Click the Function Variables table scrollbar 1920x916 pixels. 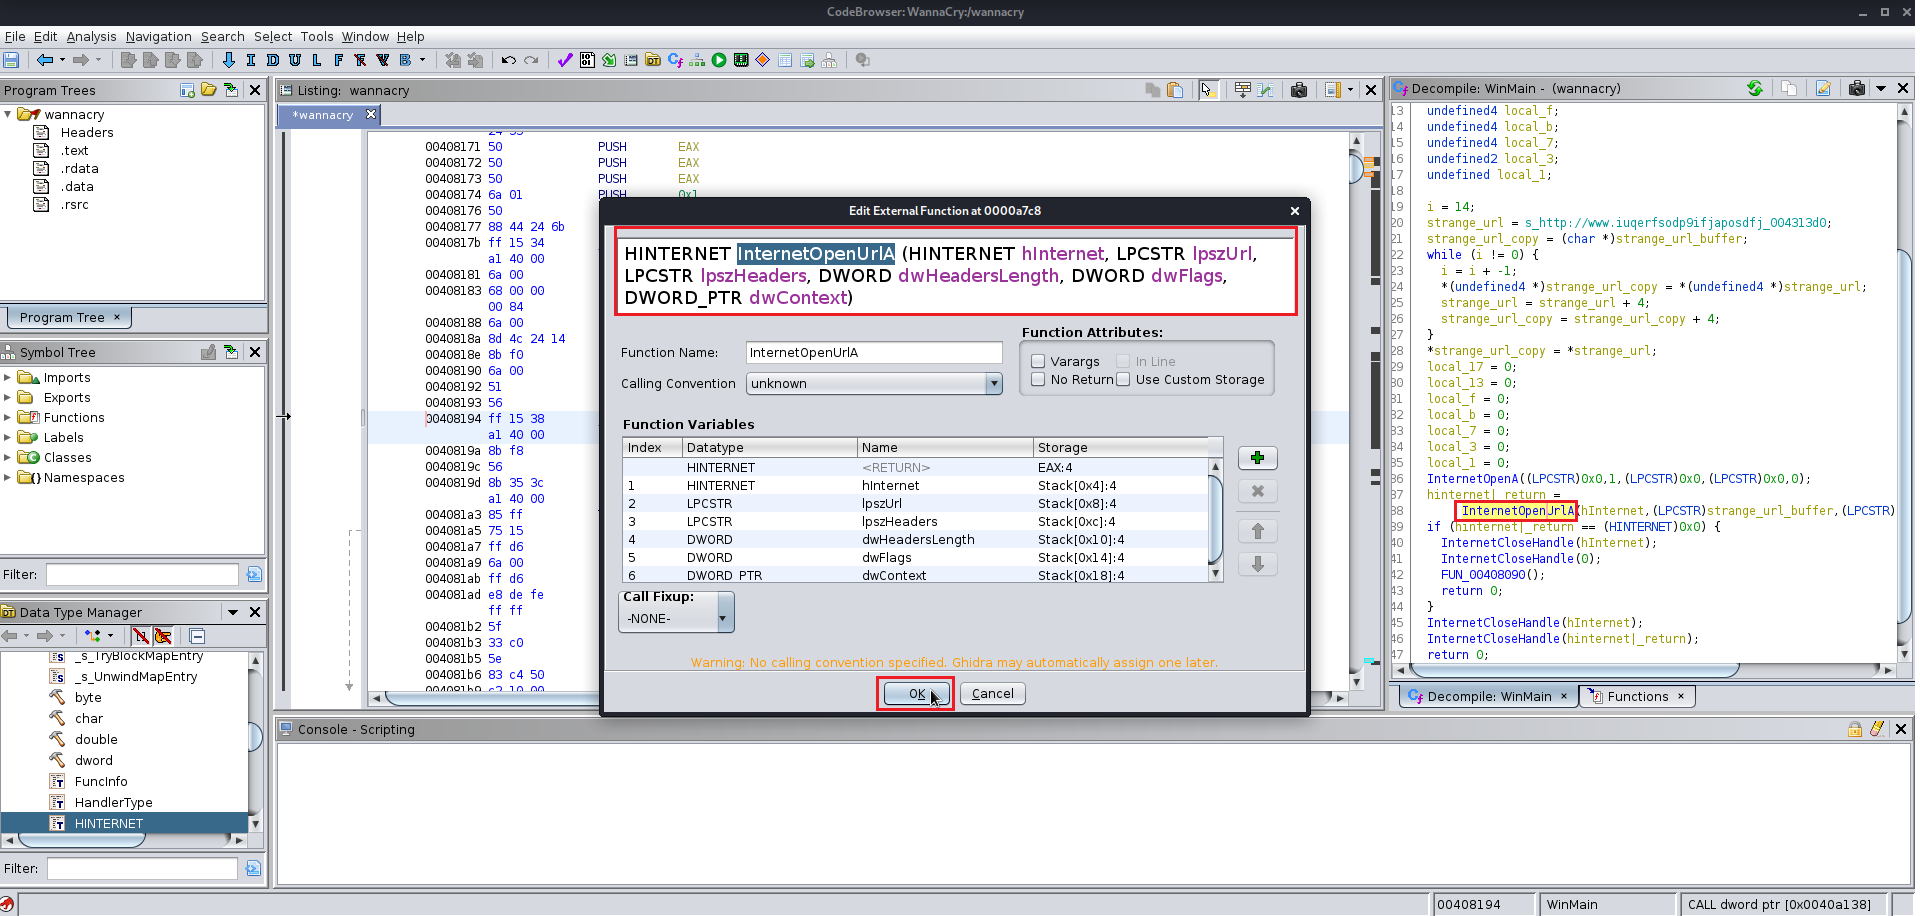pos(1215,520)
